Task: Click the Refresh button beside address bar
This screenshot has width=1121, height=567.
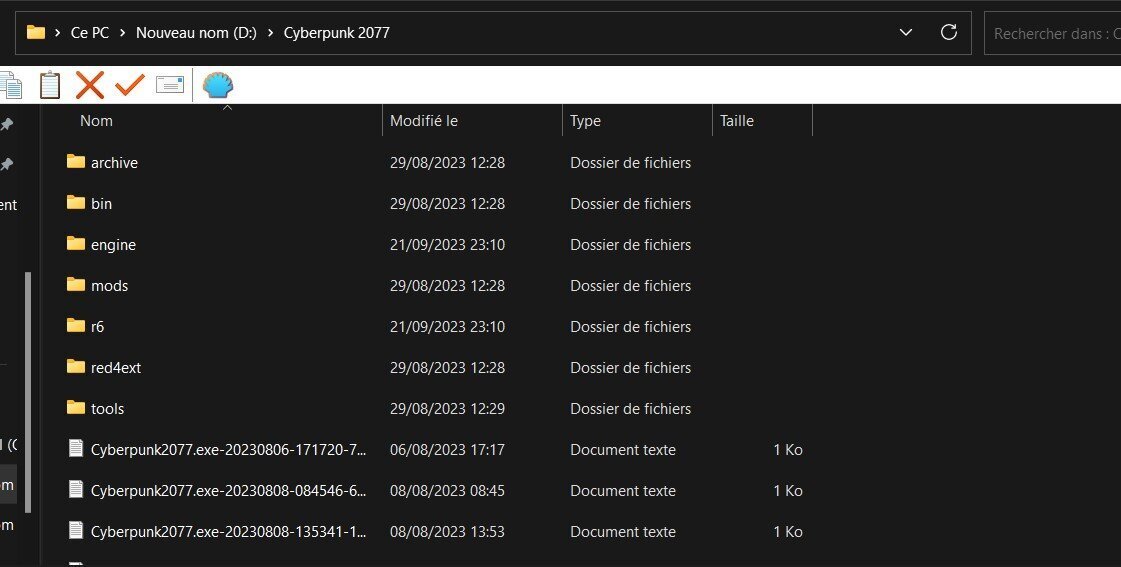Action: pyautogui.click(x=949, y=32)
